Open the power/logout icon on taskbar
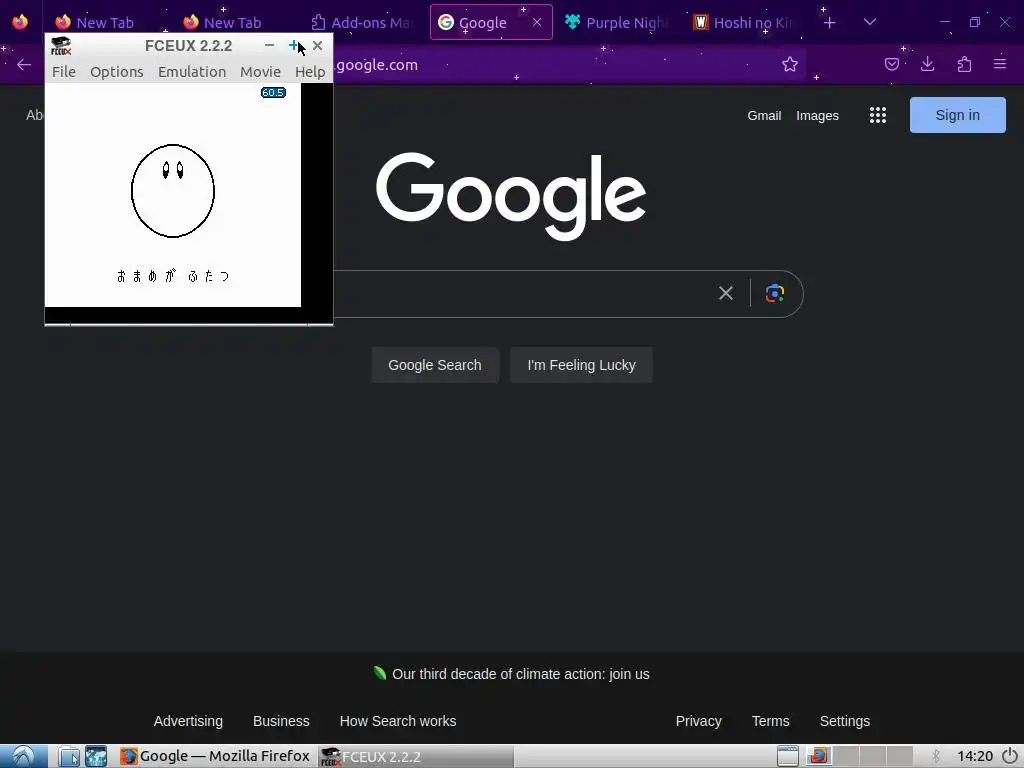This screenshot has width=1024, height=768. coord(1010,756)
